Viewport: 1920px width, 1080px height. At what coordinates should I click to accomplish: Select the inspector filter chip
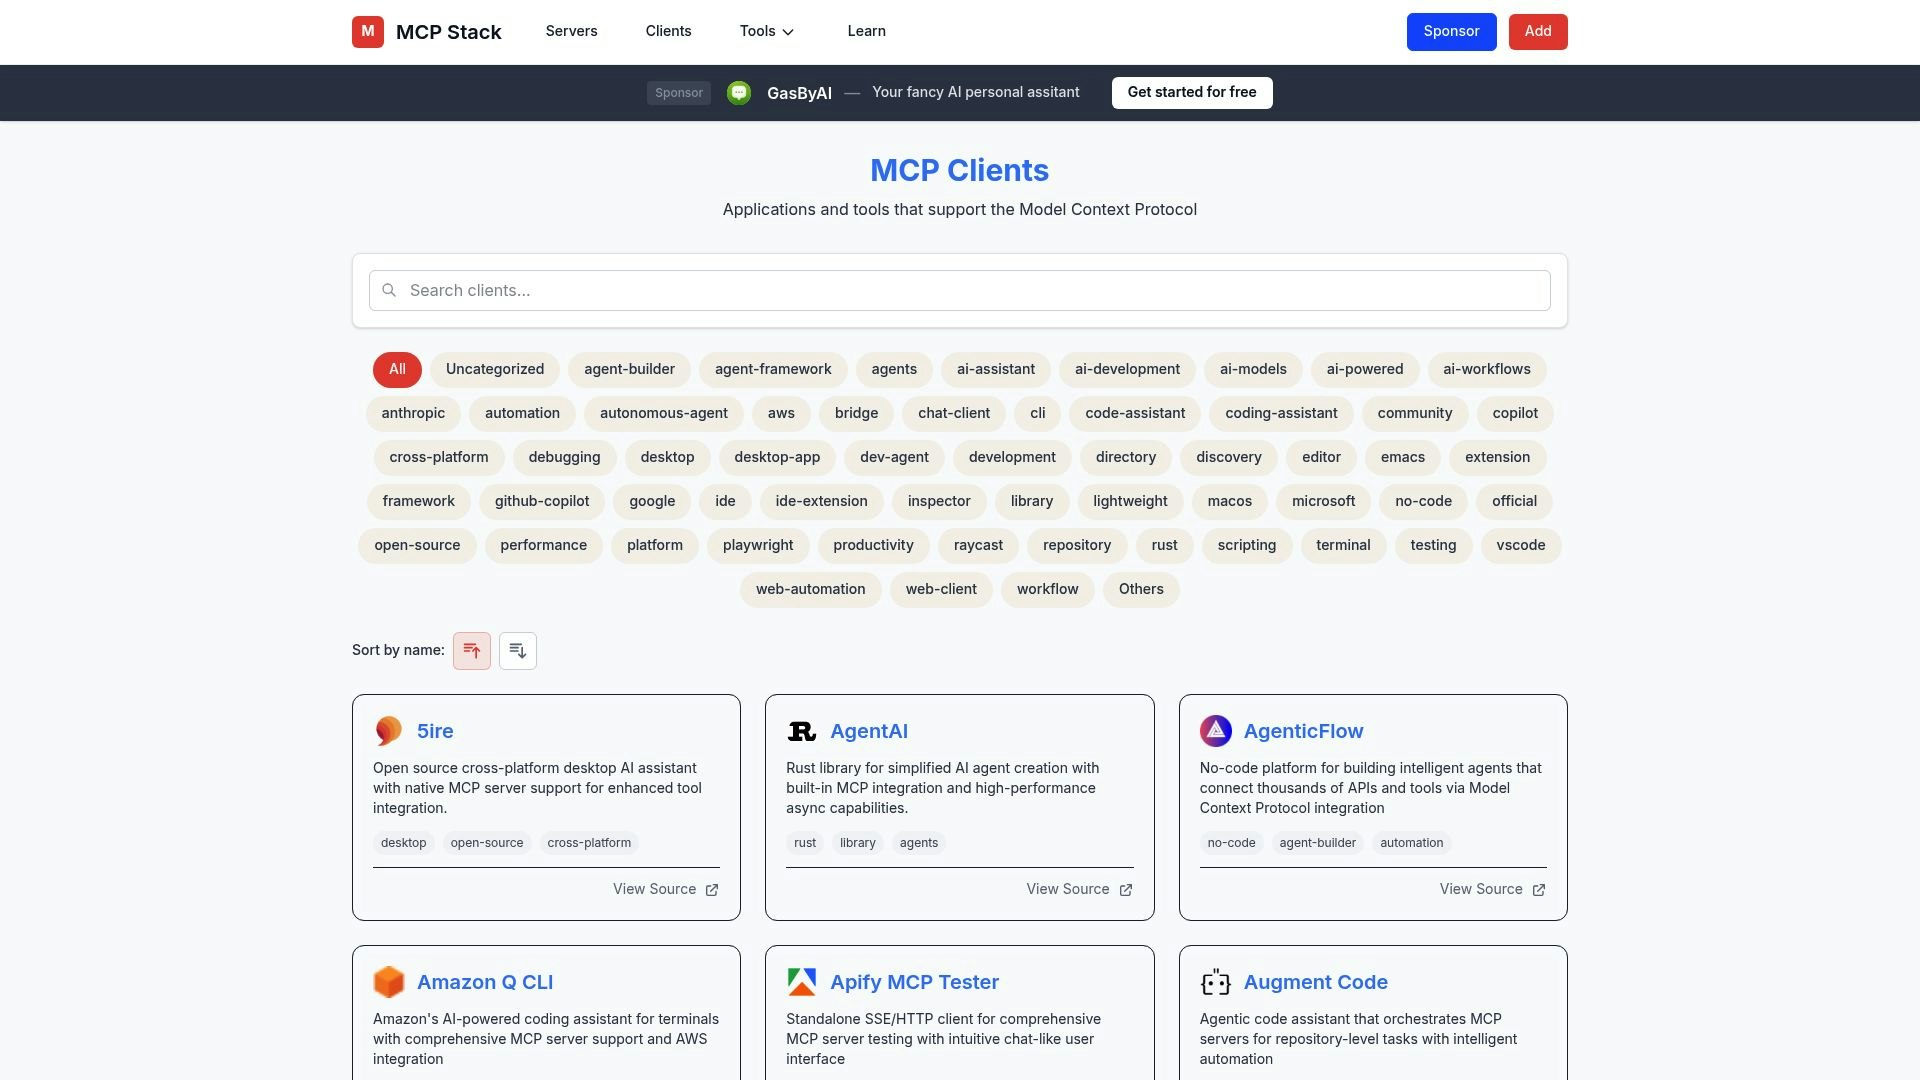coord(939,502)
